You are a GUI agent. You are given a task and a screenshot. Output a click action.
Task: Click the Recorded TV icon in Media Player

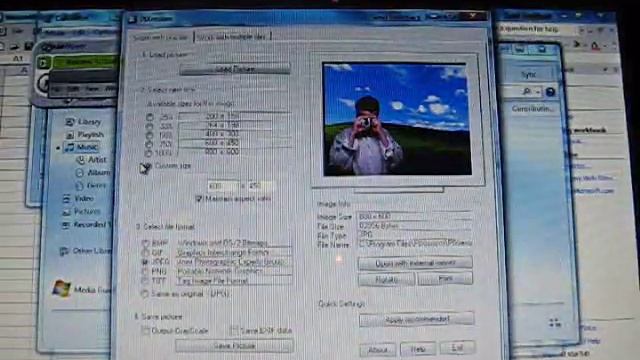(66, 225)
